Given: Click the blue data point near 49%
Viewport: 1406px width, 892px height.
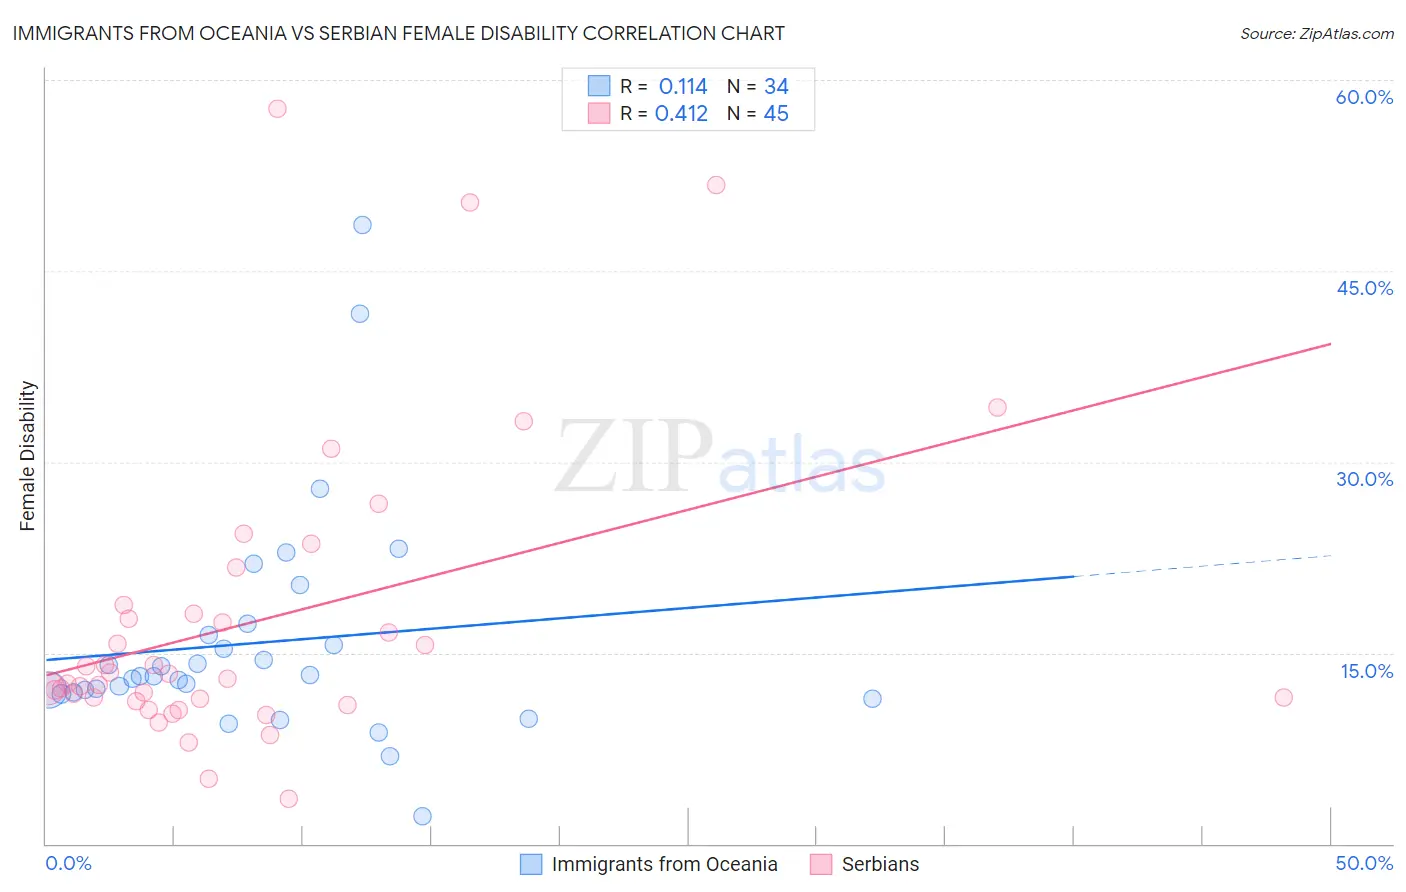Looking at the screenshot, I should (362, 225).
